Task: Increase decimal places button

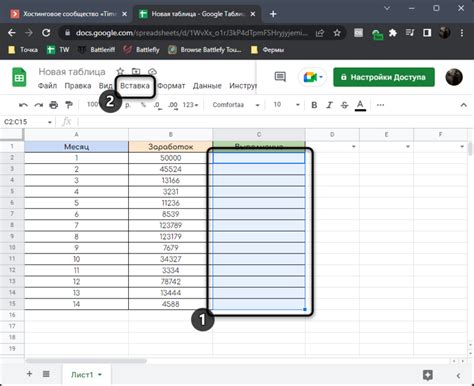Action: (173, 105)
